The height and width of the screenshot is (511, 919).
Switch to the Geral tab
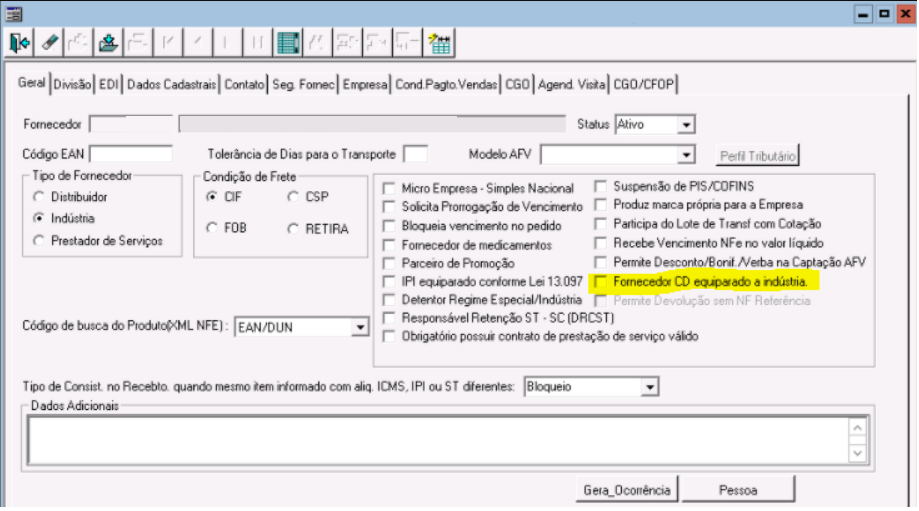pos(31,83)
